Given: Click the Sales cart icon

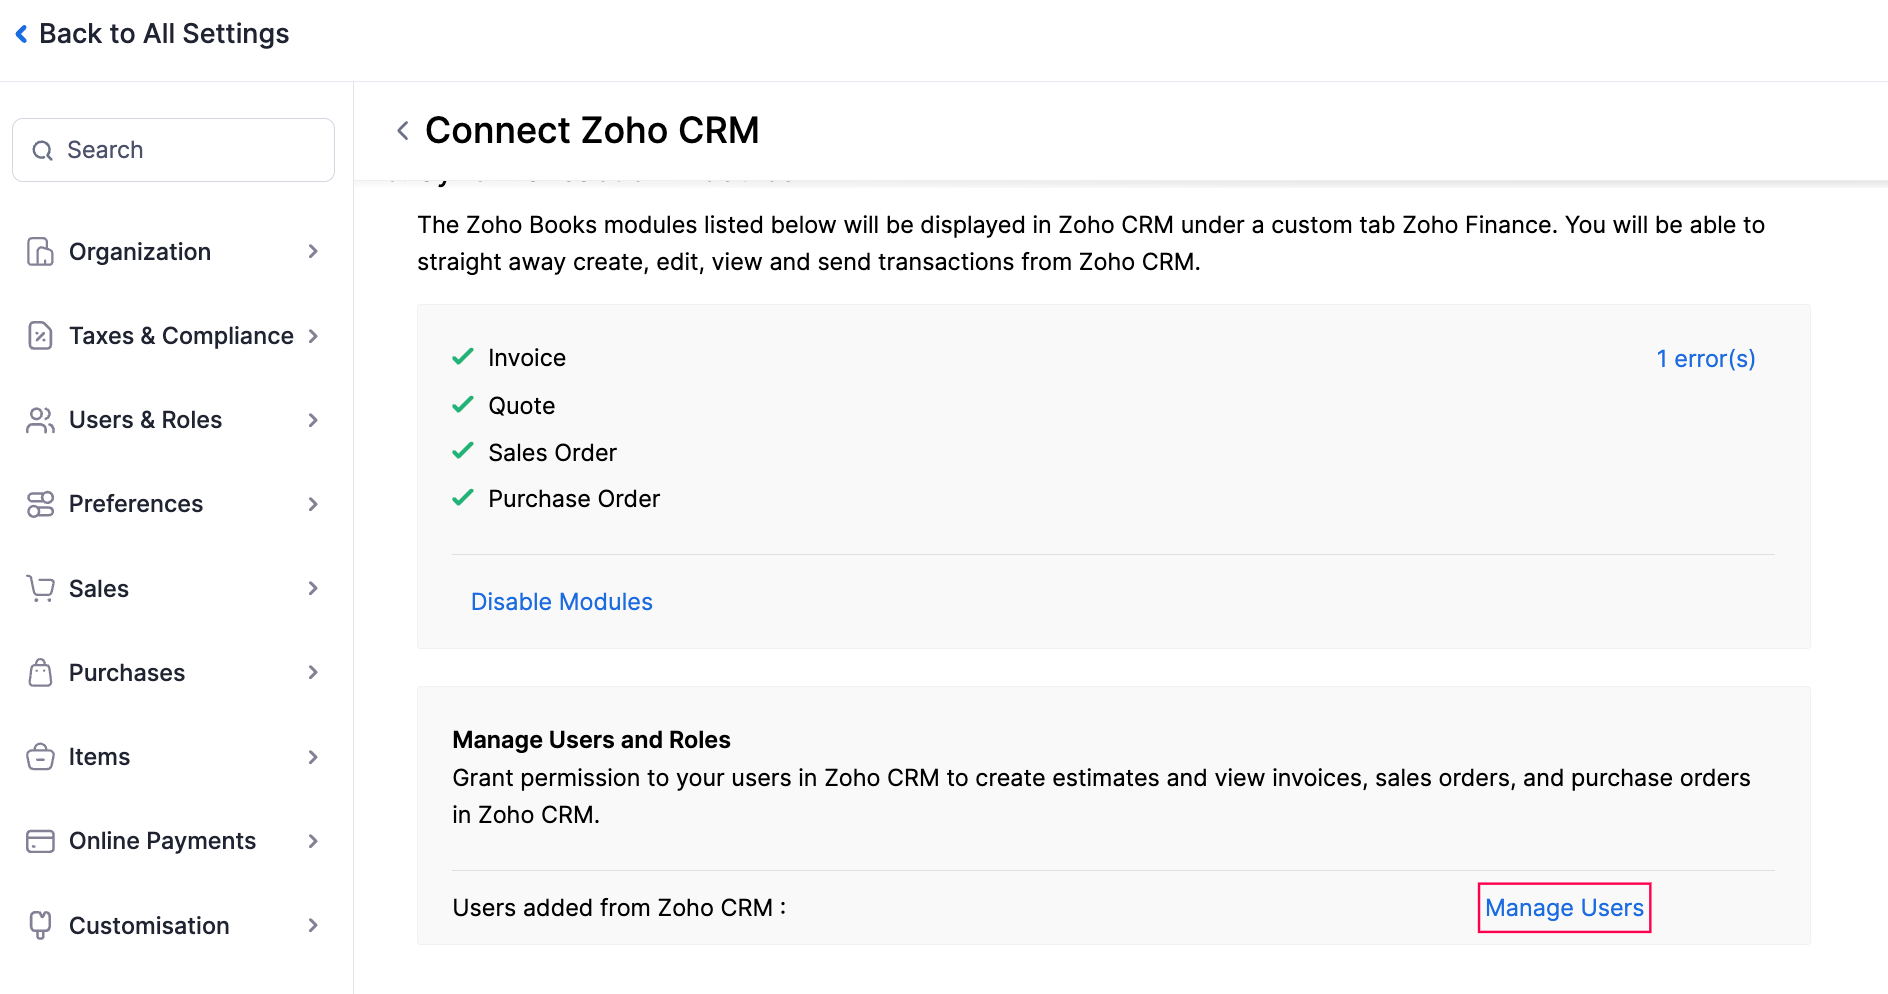Looking at the screenshot, I should click(40, 588).
